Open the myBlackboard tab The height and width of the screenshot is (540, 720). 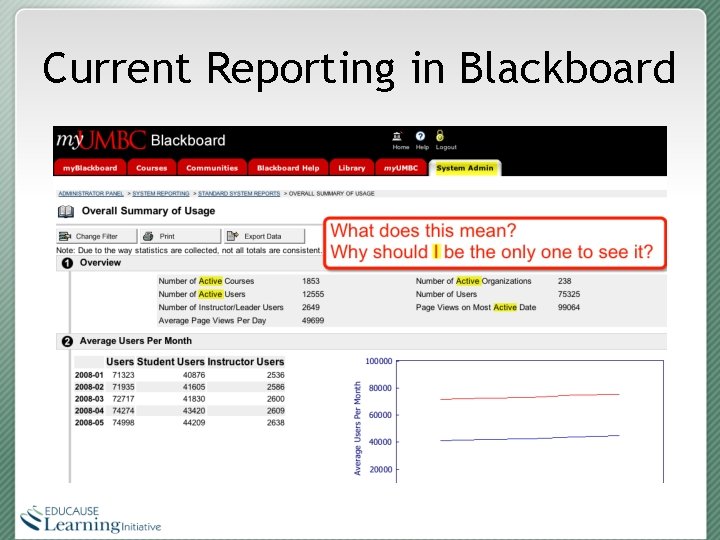90,168
